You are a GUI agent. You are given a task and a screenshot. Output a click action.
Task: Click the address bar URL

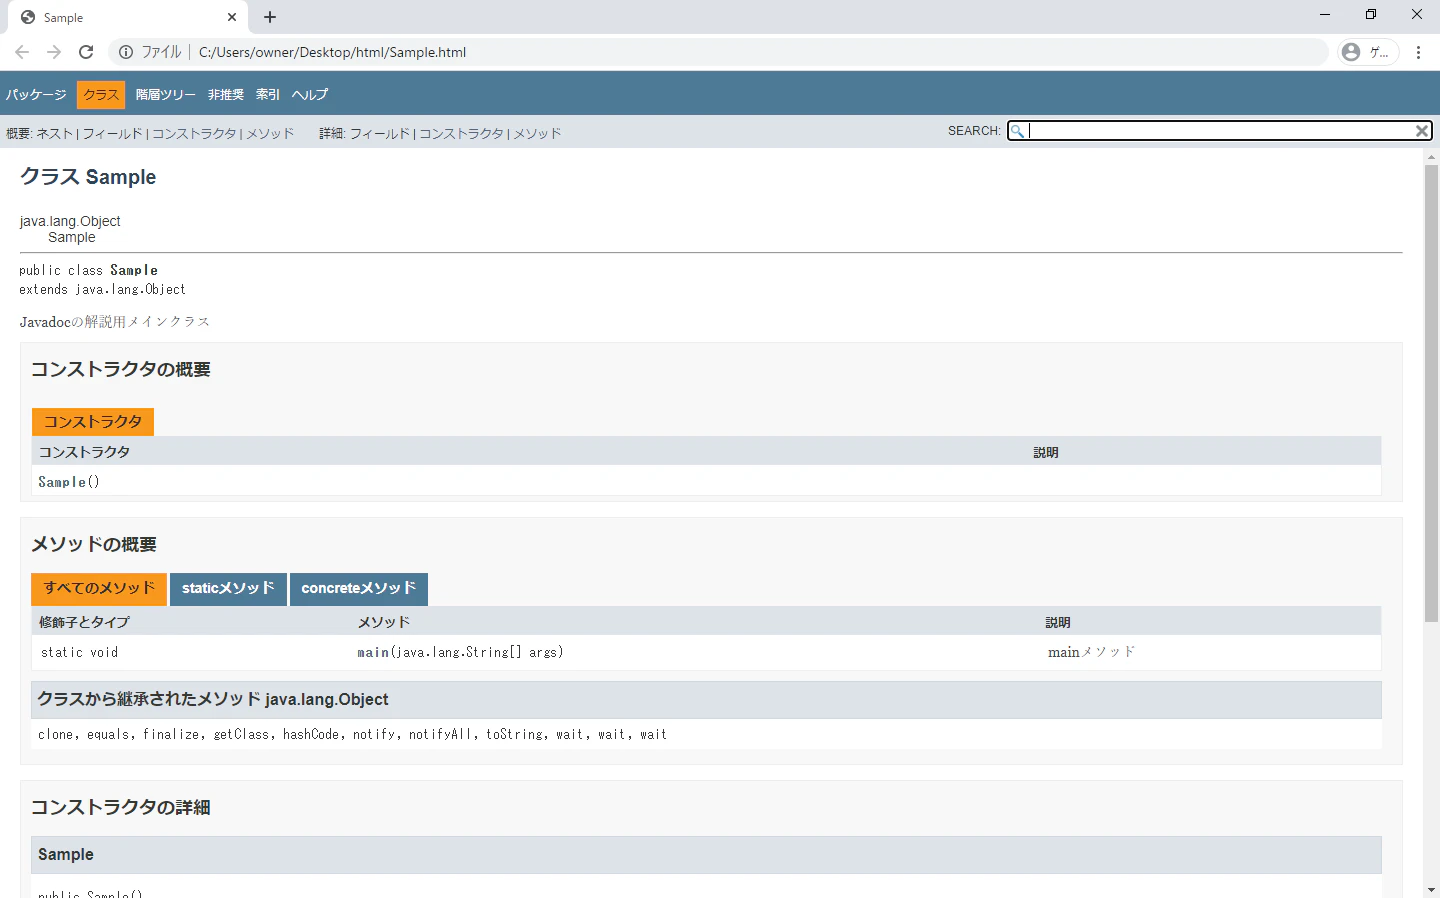click(x=332, y=52)
